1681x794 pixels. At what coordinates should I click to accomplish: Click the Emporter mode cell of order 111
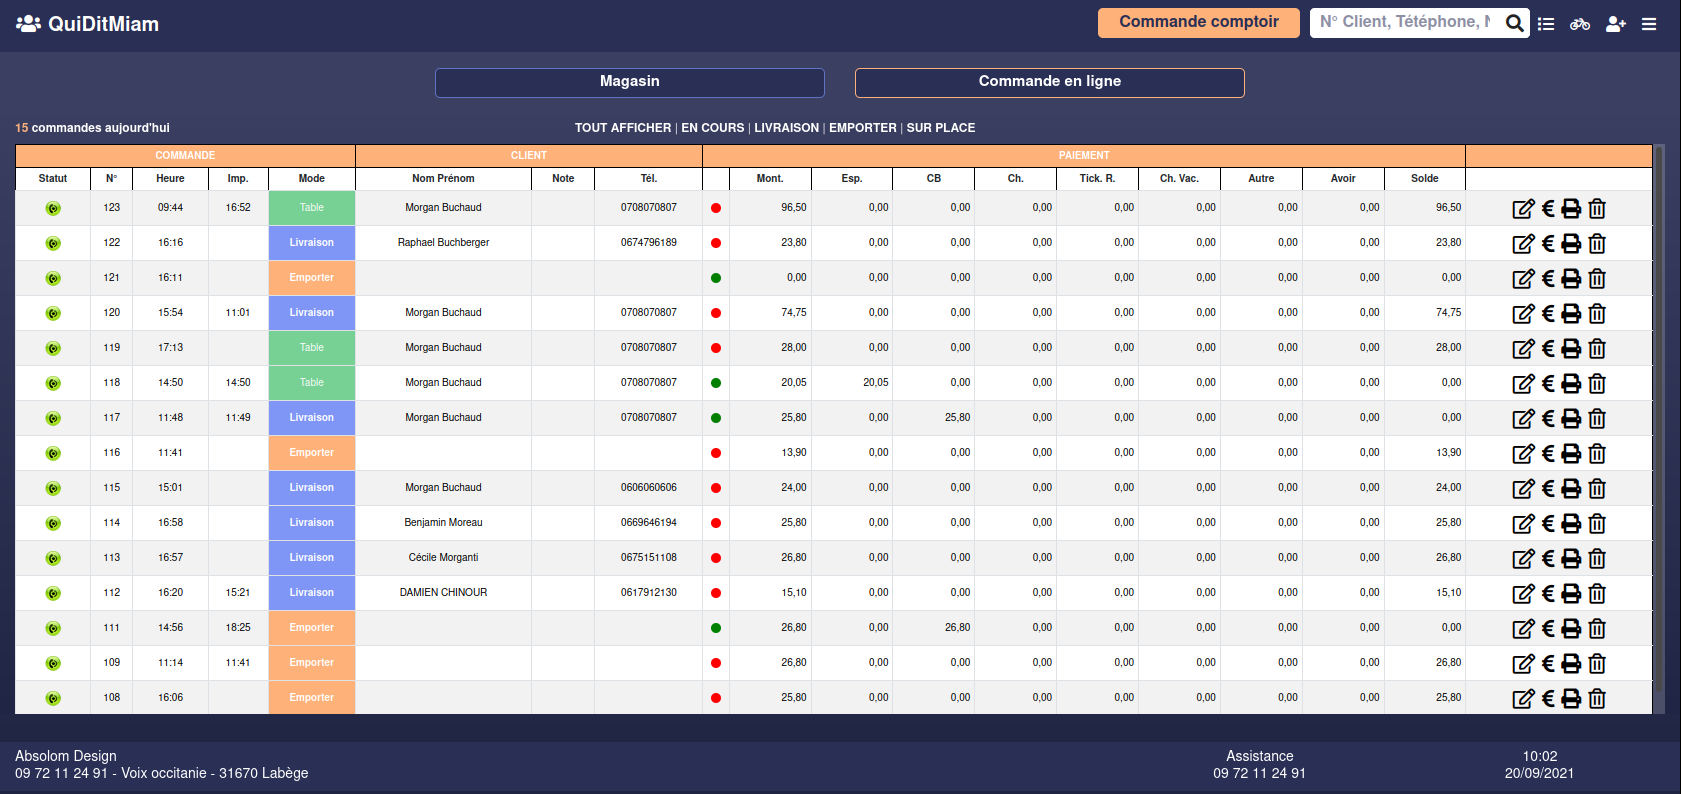312,628
